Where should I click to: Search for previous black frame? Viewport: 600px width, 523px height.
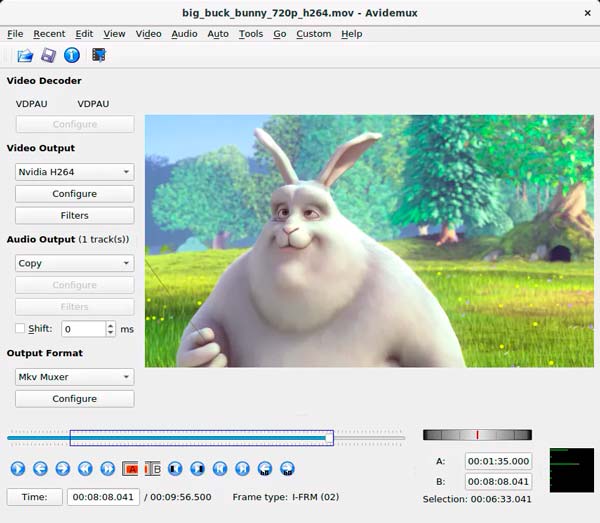[175, 469]
